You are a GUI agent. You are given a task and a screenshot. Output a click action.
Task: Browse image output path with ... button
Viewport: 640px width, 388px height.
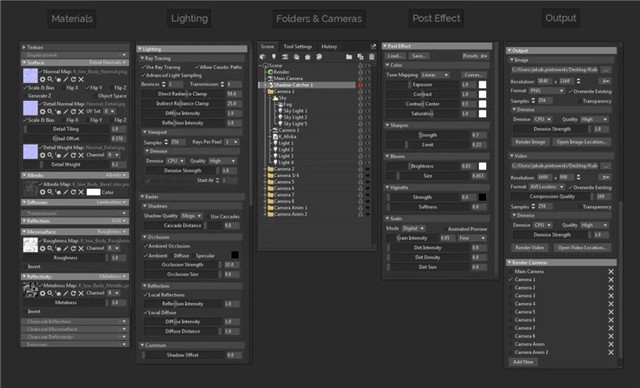pyautogui.click(x=606, y=70)
